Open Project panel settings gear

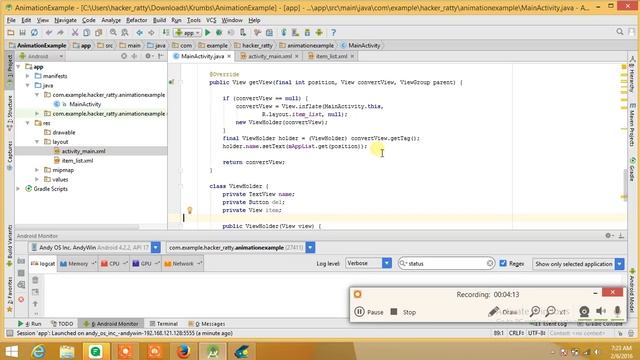[x=148, y=56]
